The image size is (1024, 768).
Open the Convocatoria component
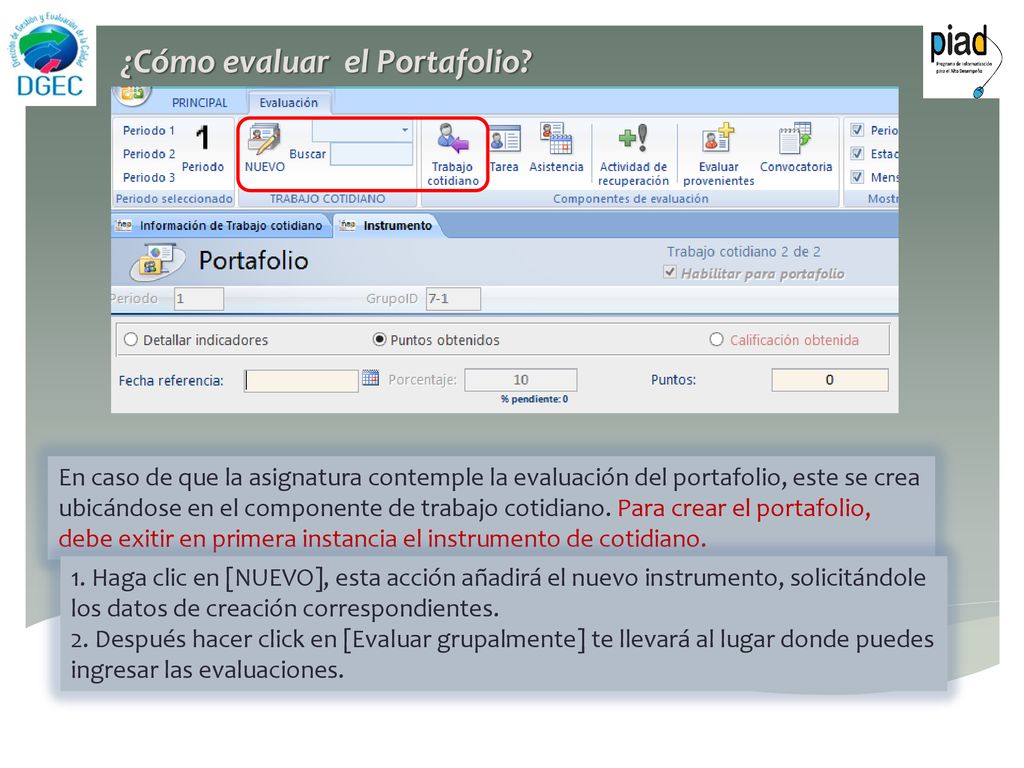coord(795,148)
